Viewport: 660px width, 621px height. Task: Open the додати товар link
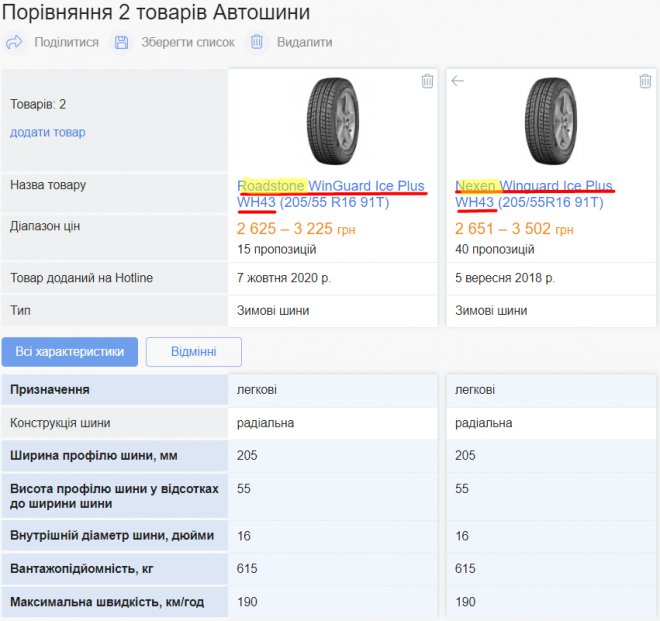coord(48,132)
